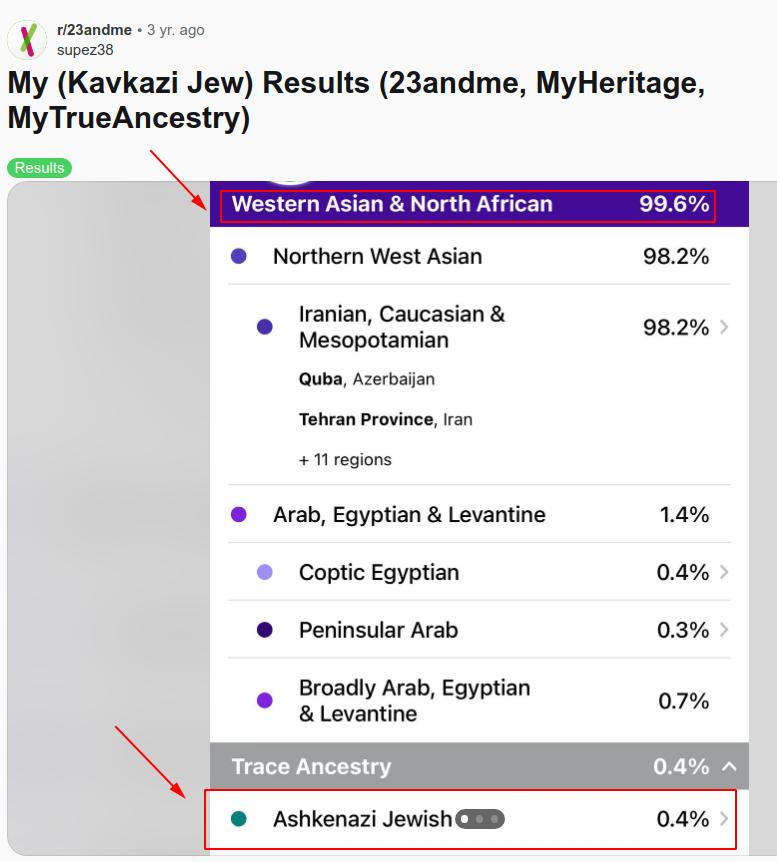777x862 pixels.
Task: Open user supez38's profile
Action: coord(85,49)
